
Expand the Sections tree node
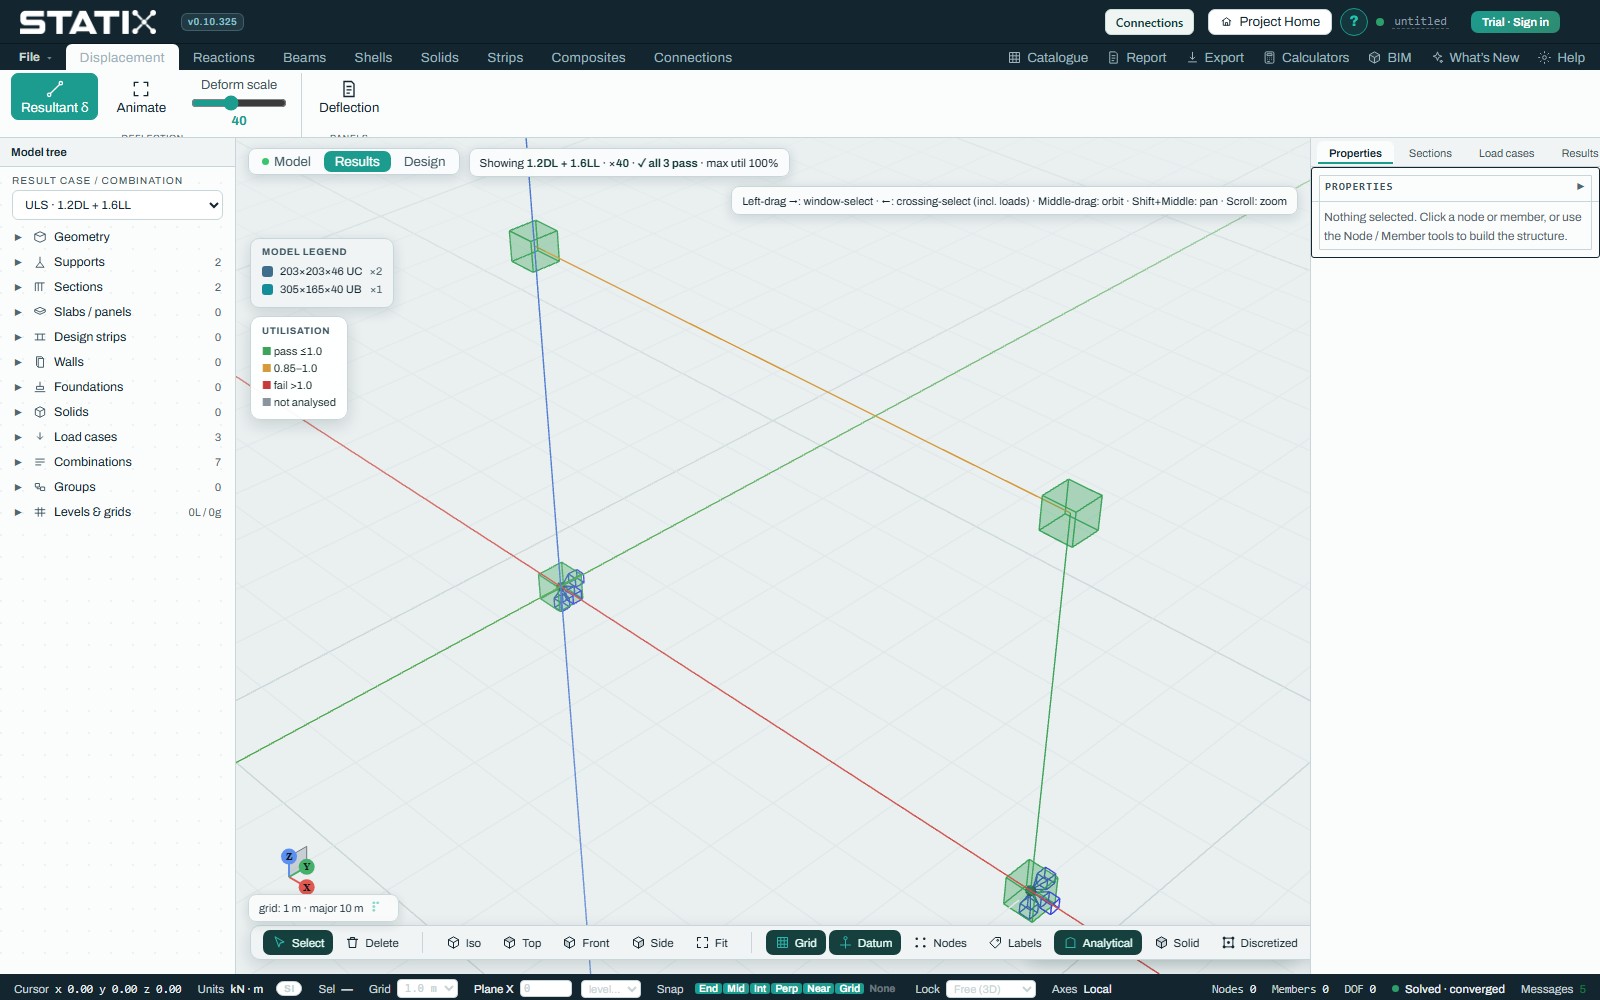tap(18, 287)
